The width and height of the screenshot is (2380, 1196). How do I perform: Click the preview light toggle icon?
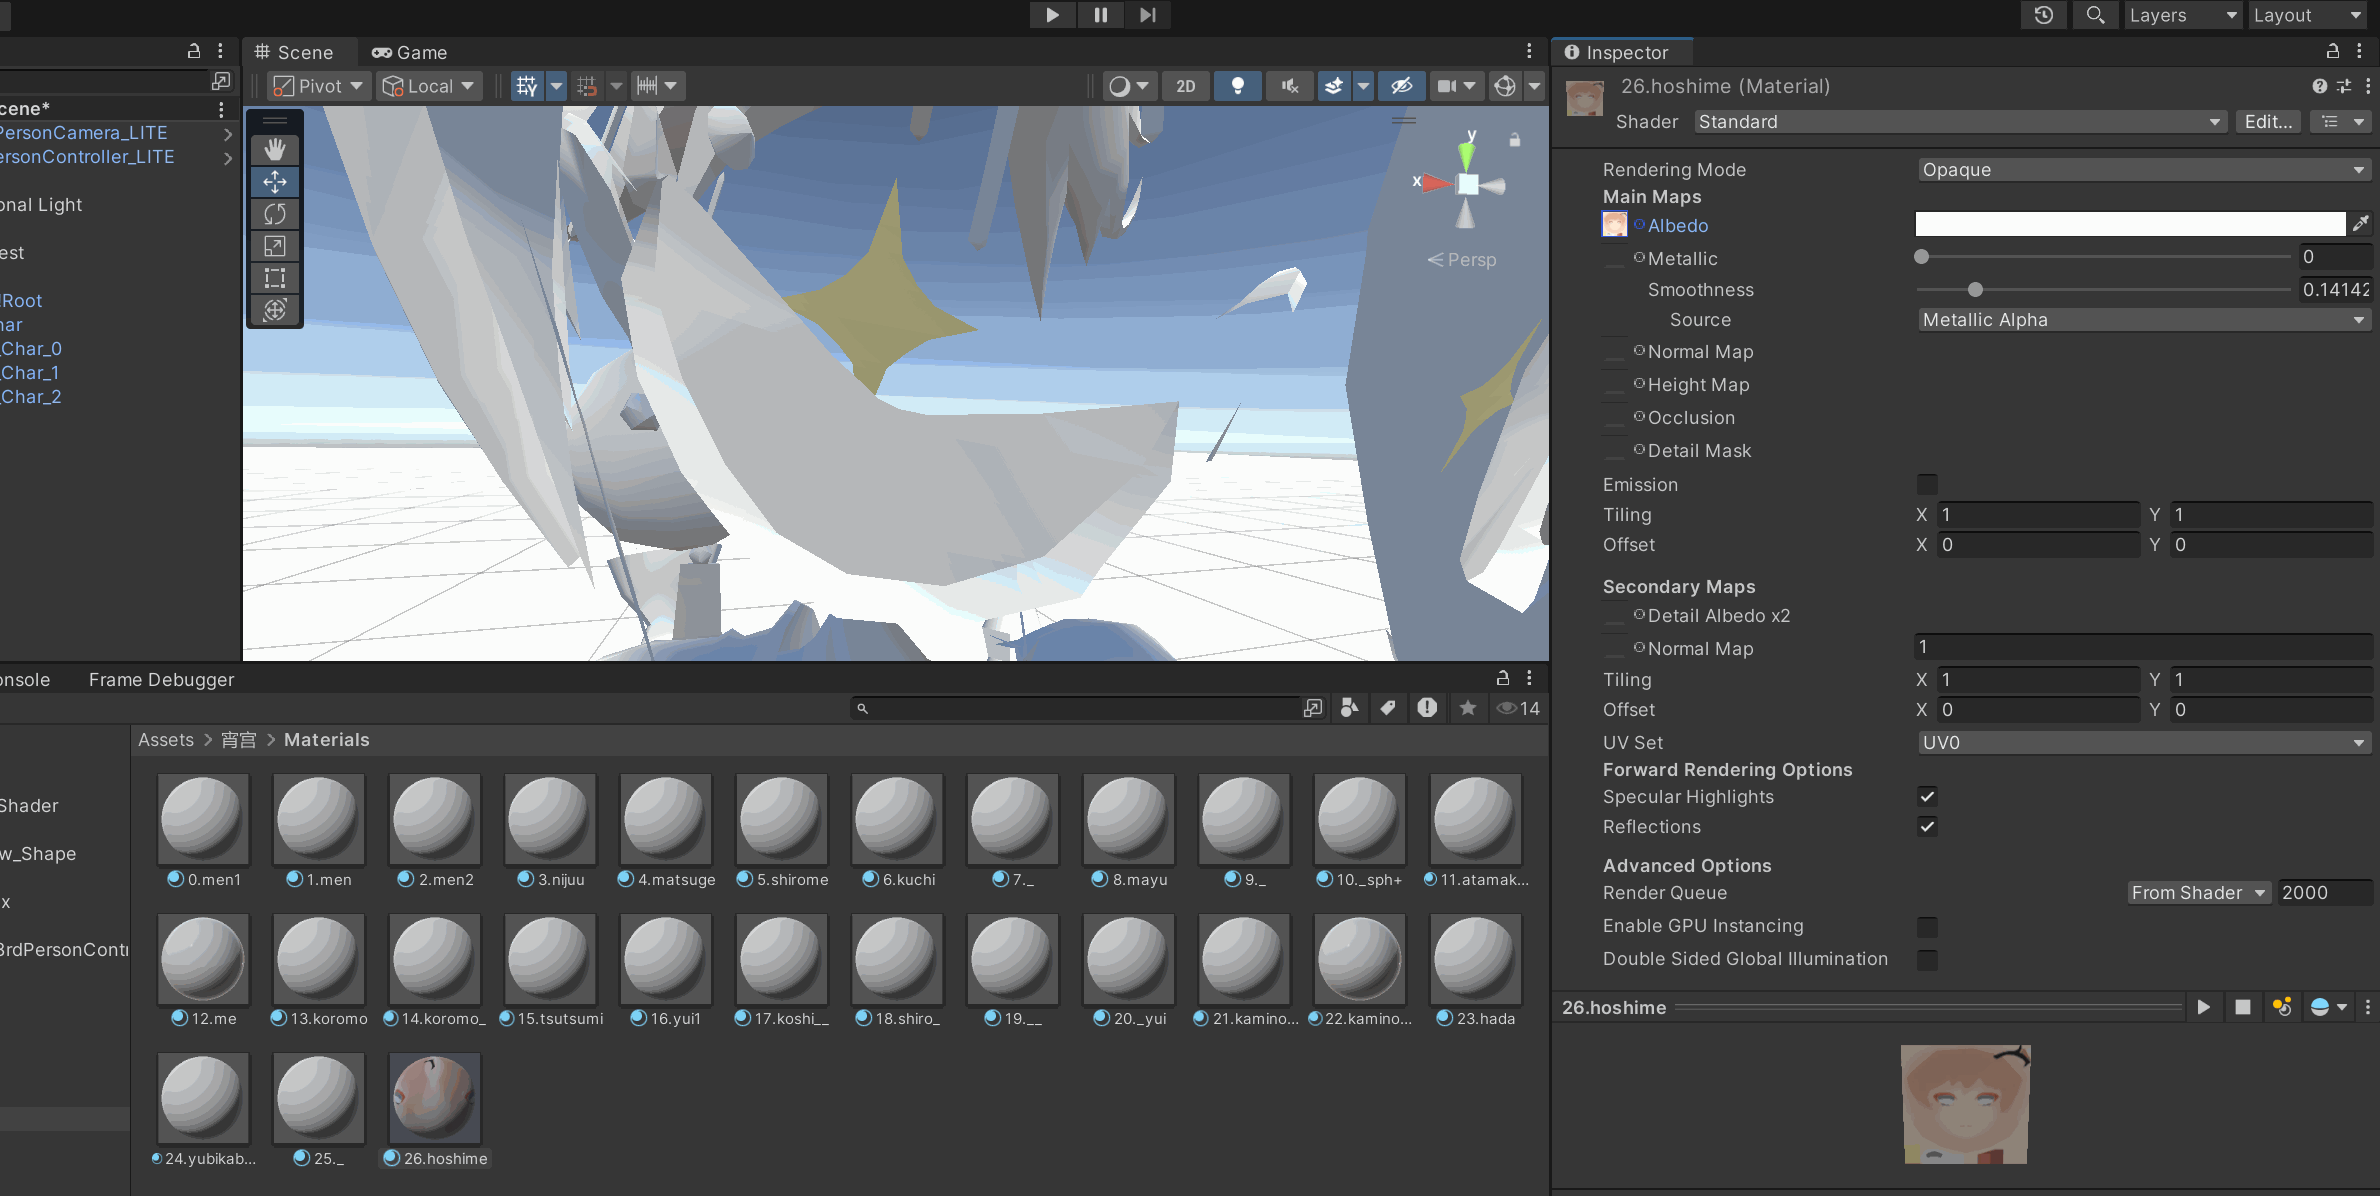pos(2282,1008)
